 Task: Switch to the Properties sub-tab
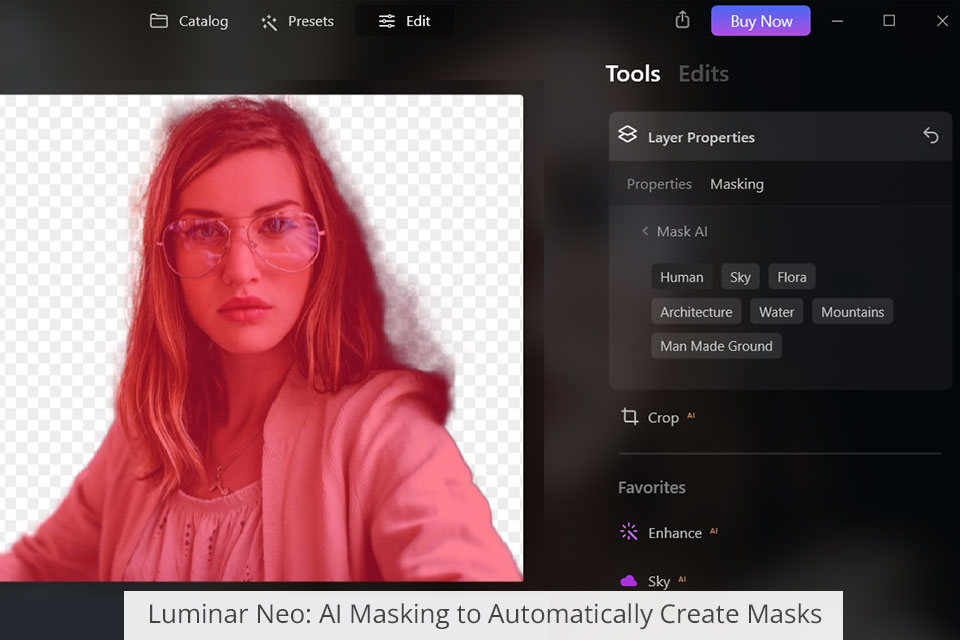pyautogui.click(x=659, y=184)
